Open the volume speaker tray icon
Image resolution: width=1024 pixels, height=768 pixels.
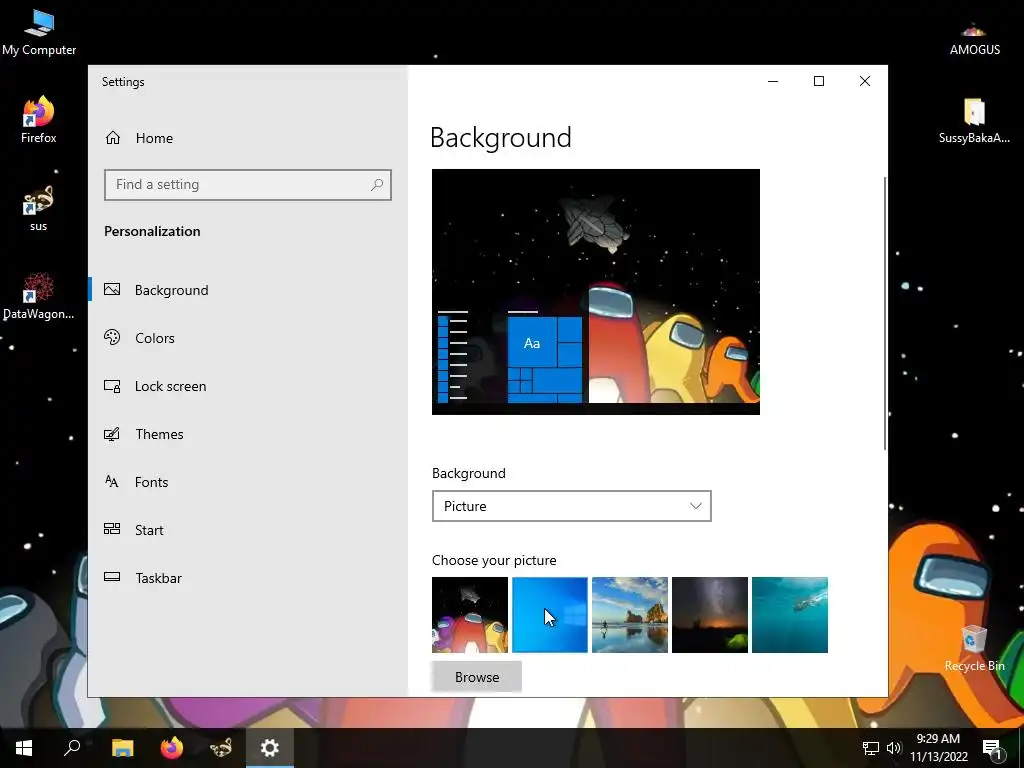[x=894, y=748]
